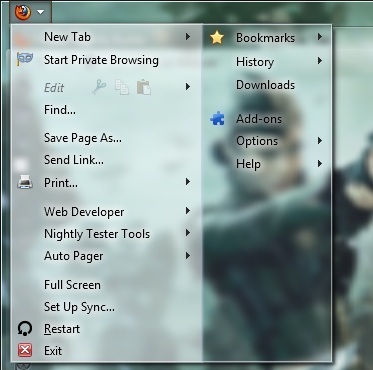Open the Auto Pager entry

click(107, 256)
